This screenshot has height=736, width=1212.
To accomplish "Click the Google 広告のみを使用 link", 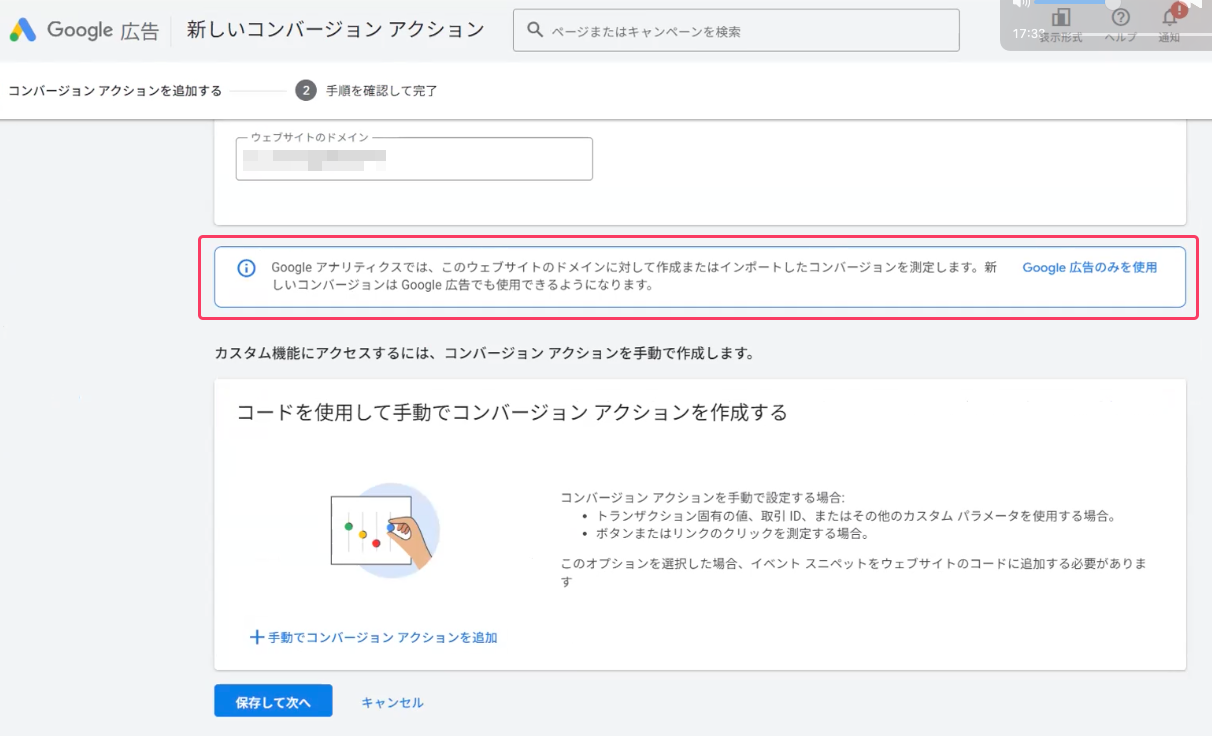I will [x=1089, y=268].
